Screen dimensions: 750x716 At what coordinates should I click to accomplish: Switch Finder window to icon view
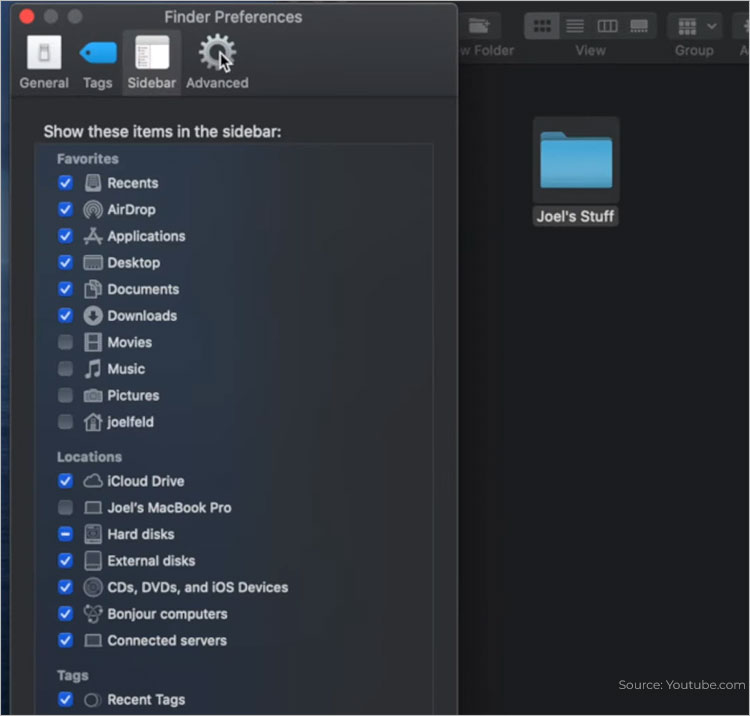[x=542, y=25]
